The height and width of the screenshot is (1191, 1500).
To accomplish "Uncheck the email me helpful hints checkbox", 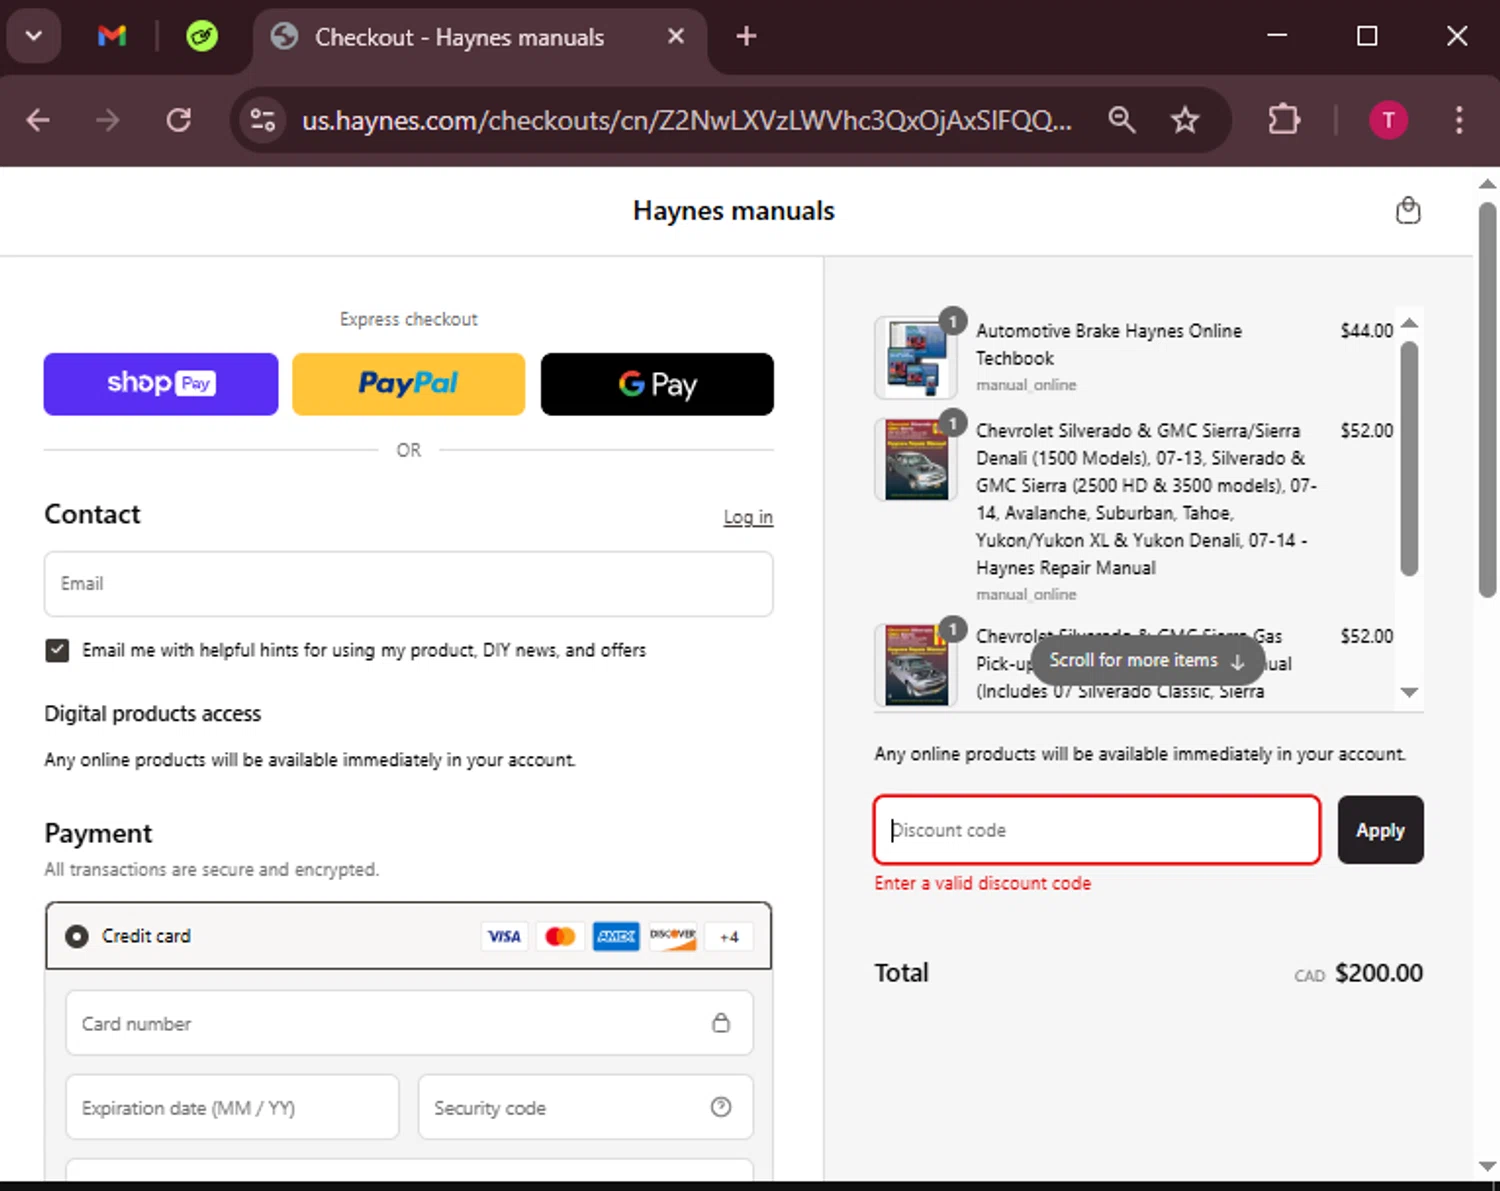I will (57, 650).
